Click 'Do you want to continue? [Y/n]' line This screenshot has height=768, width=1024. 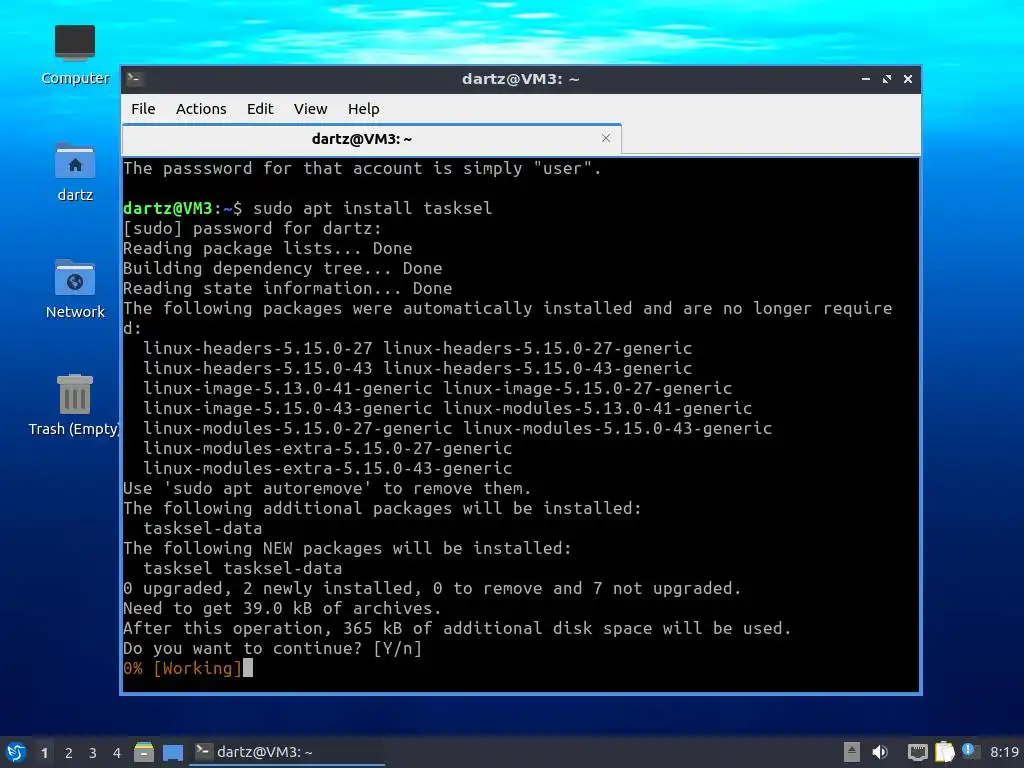[x=272, y=648]
